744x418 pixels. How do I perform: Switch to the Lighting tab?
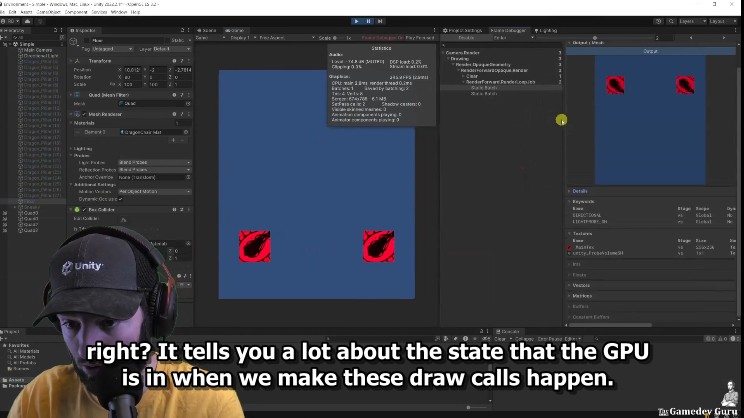tap(546, 30)
